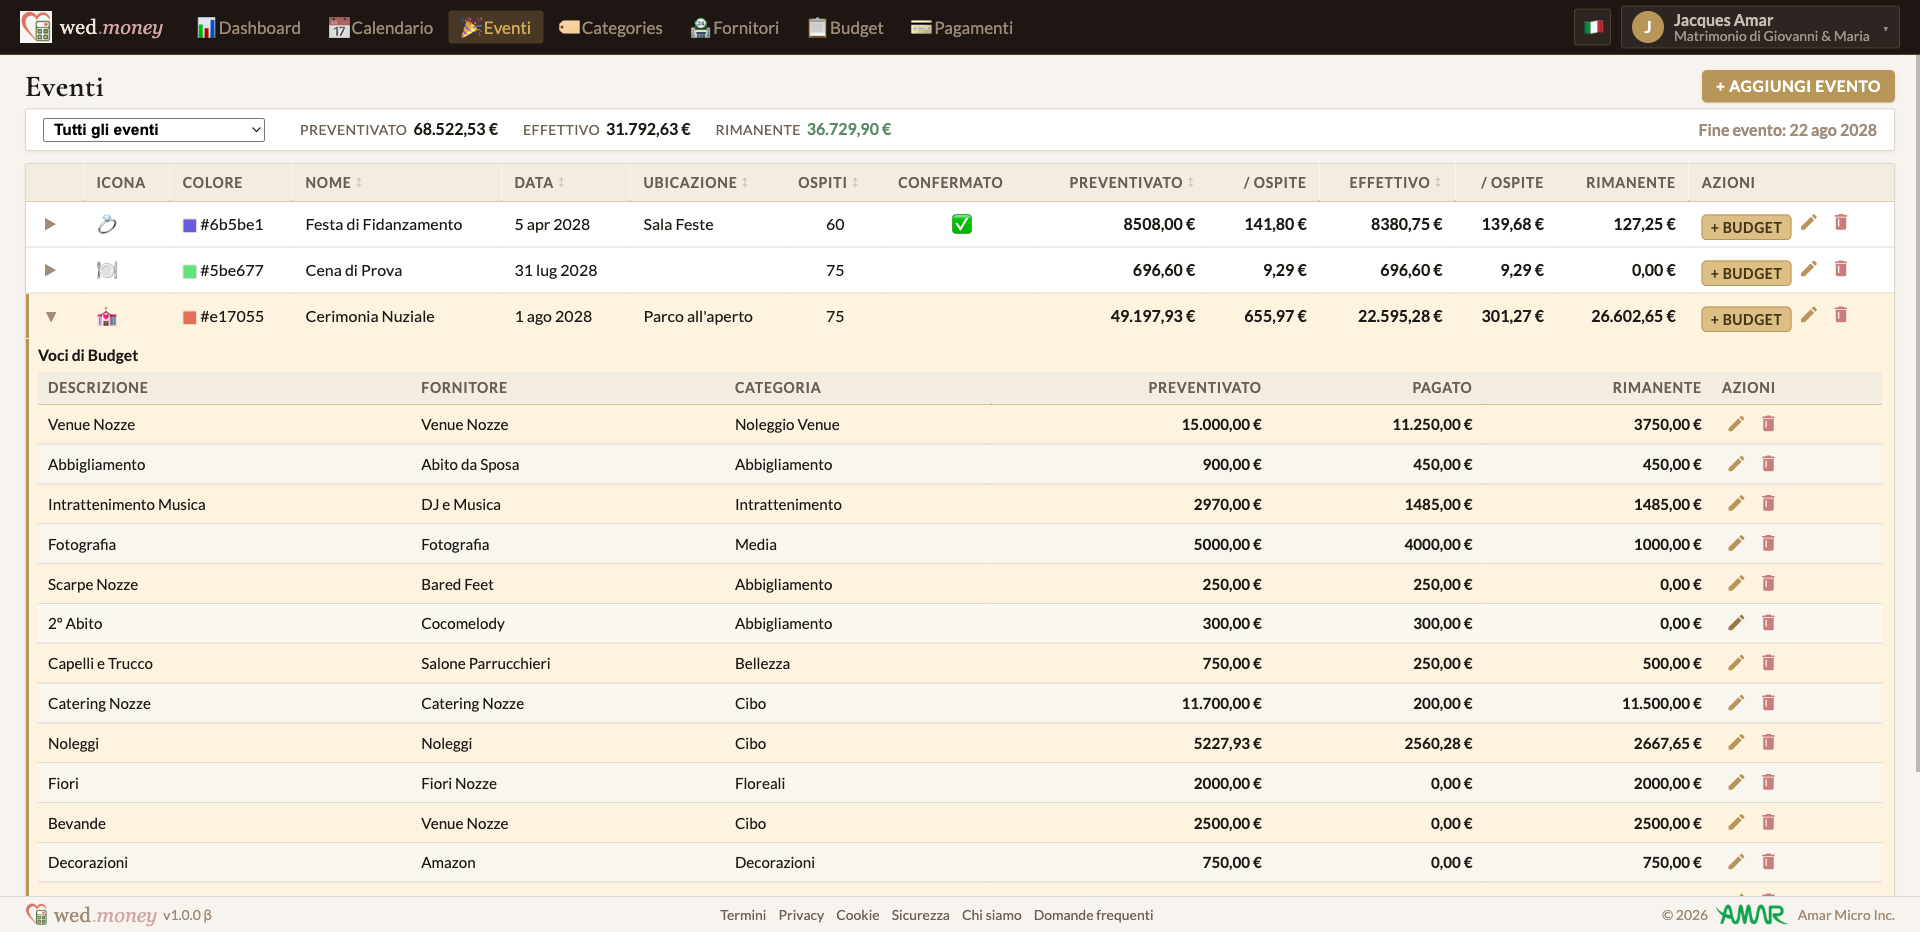Click the #e17055 color swatch
The width and height of the screenshot is (1920, 932).
click(x=189, y=317)
